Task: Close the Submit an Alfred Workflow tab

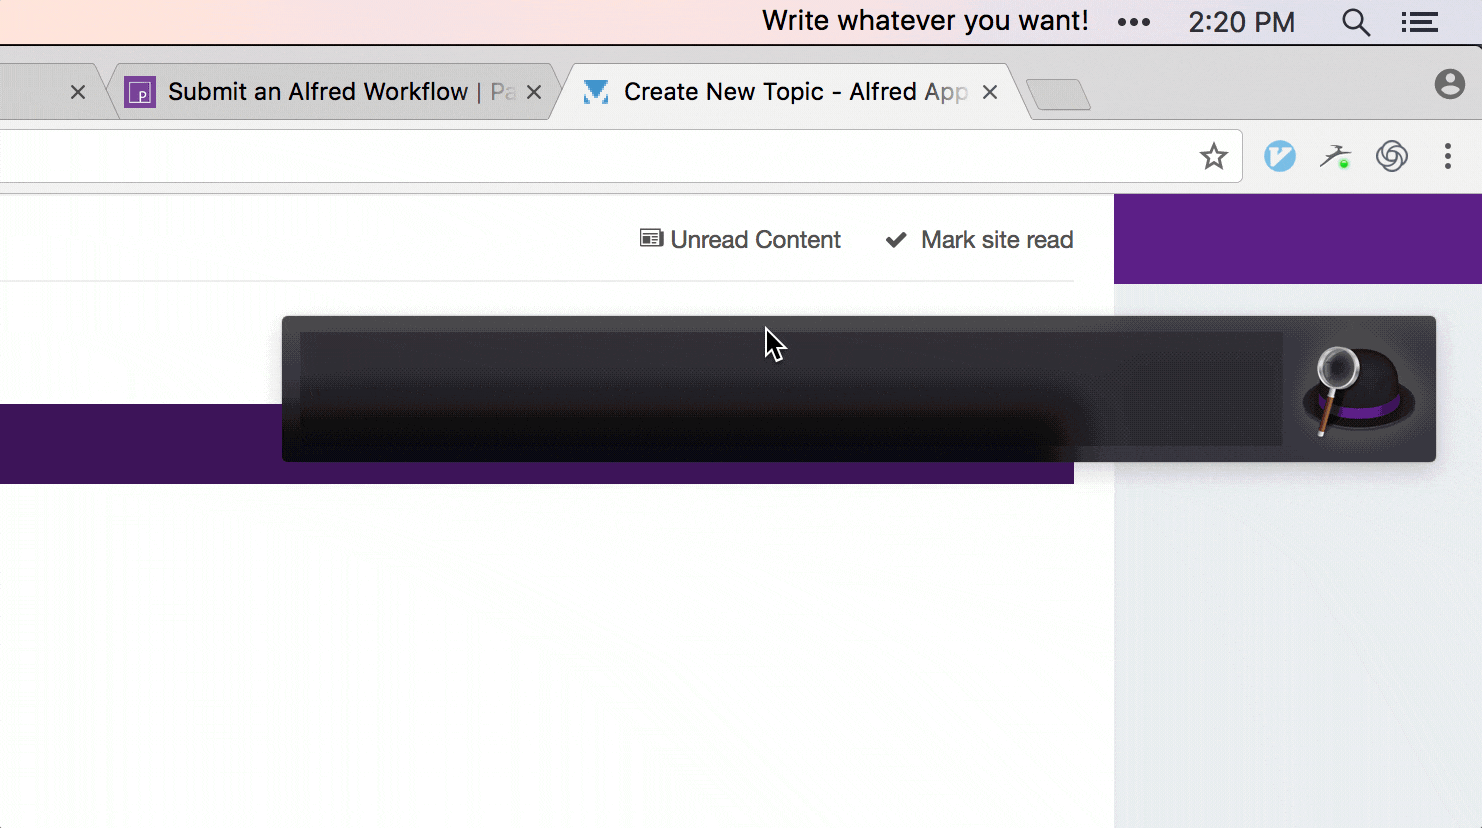Action: point(534,92)
